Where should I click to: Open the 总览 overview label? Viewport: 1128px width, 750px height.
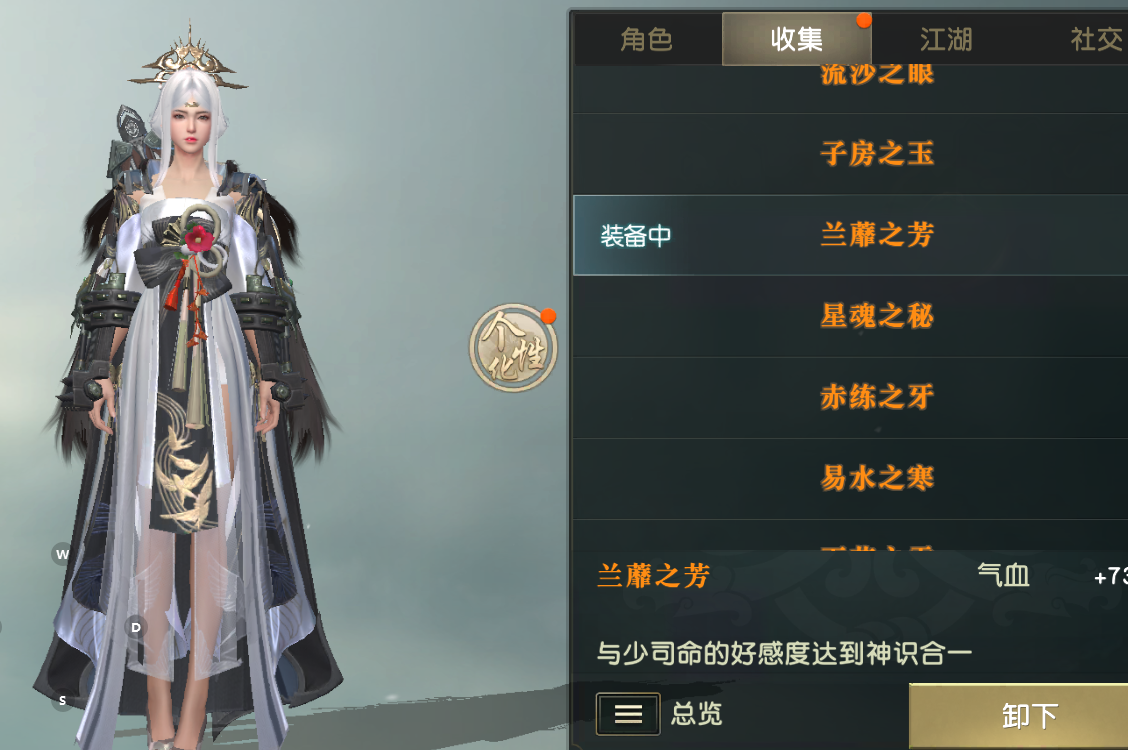tap(696, 713)
